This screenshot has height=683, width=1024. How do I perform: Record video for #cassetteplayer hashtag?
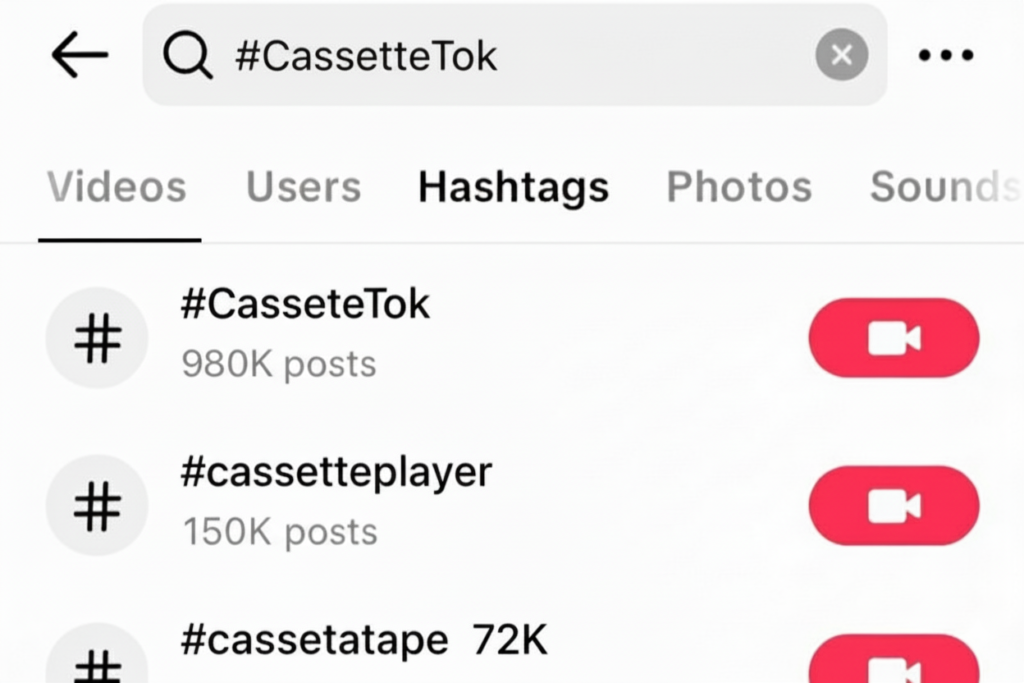point(893,506)
